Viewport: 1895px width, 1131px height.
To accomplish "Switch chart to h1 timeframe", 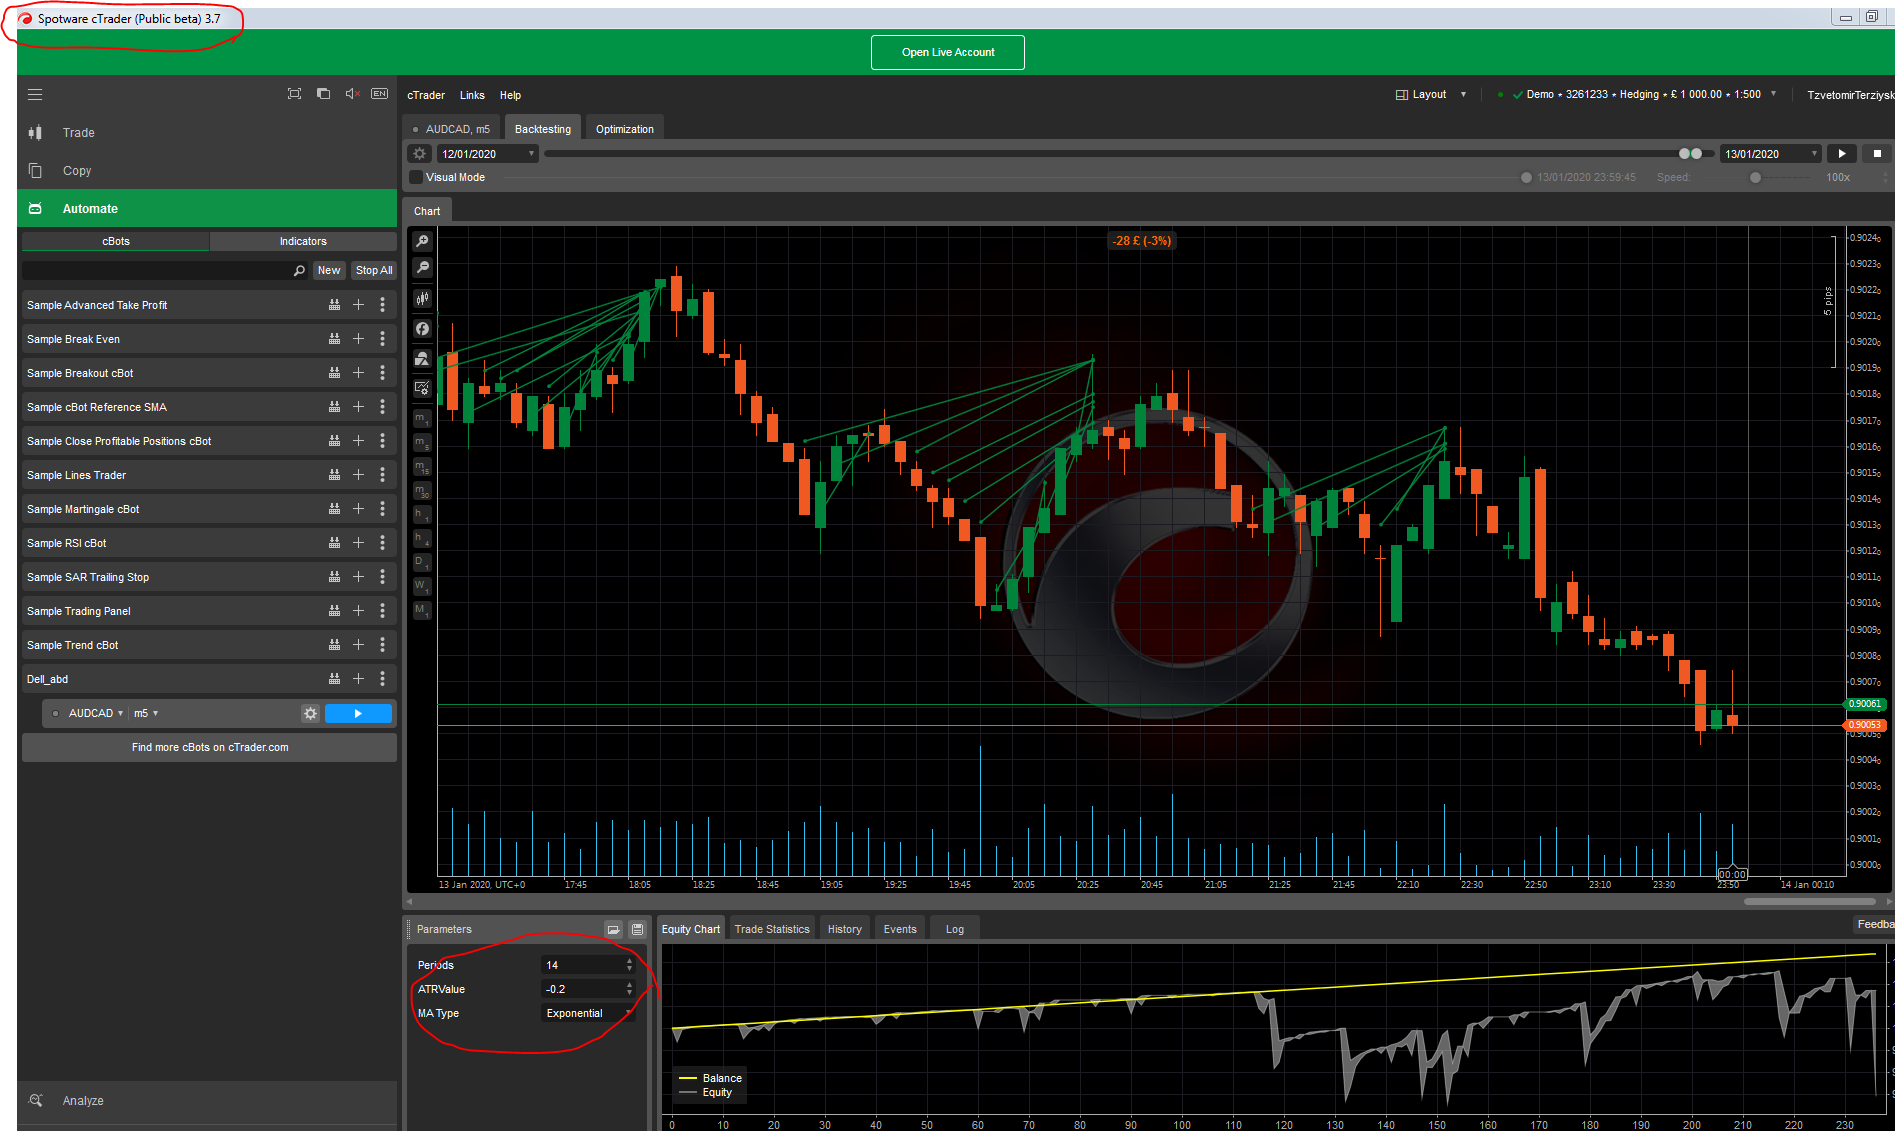I will pos(422,514).
